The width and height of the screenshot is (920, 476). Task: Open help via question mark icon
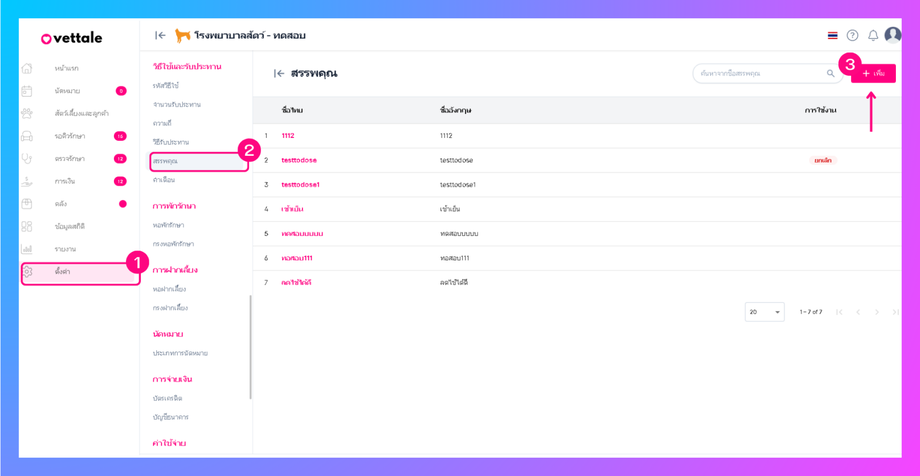[853, 36]
